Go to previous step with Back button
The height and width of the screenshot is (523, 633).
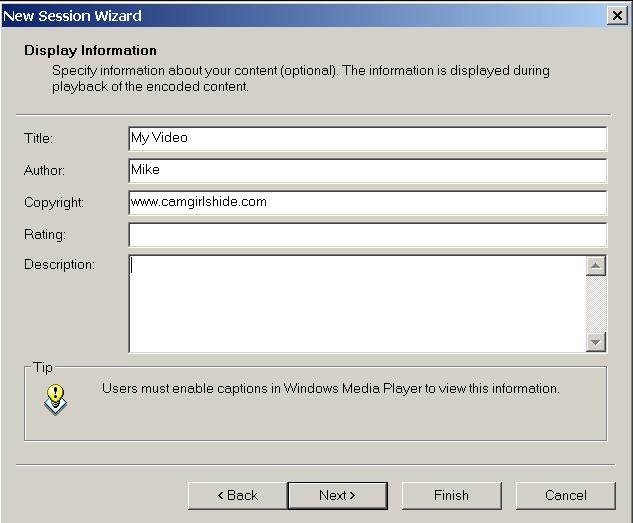point(238,496)
